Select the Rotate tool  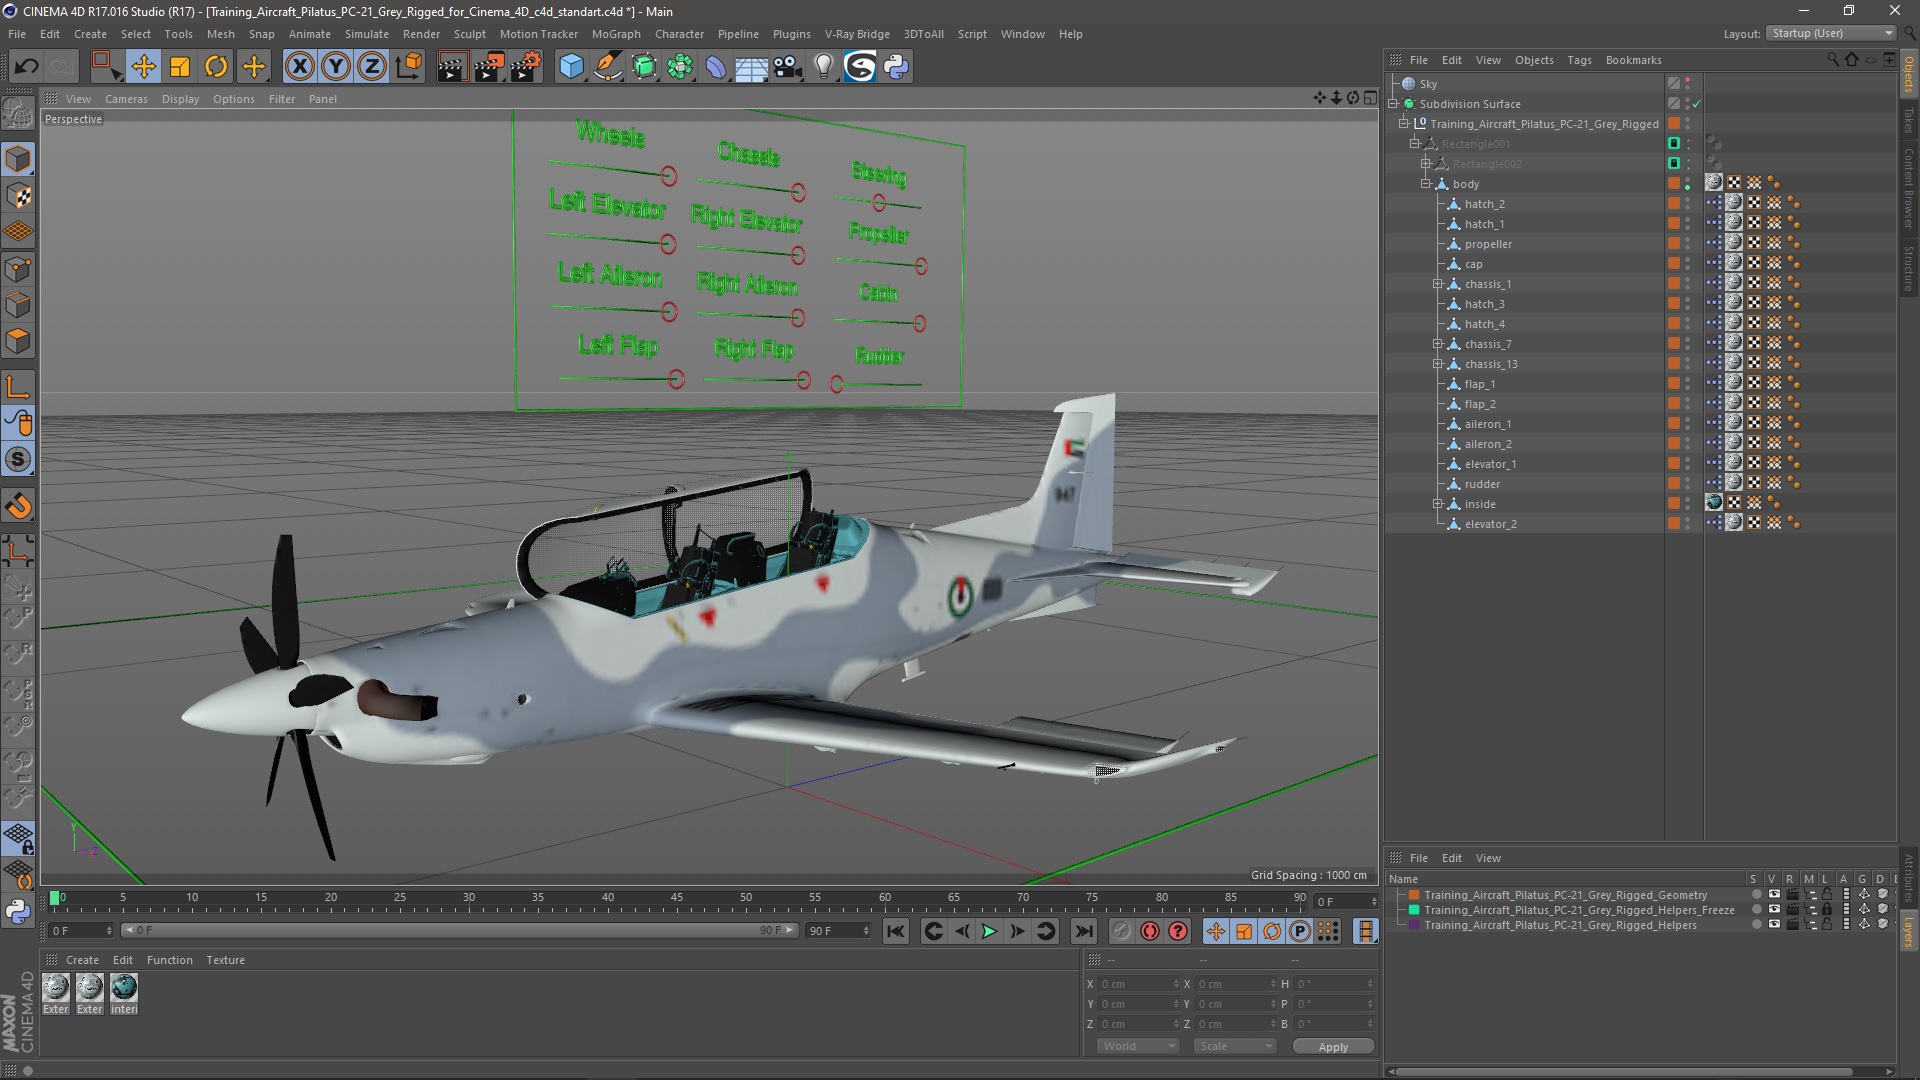click(x=216, y=67)
